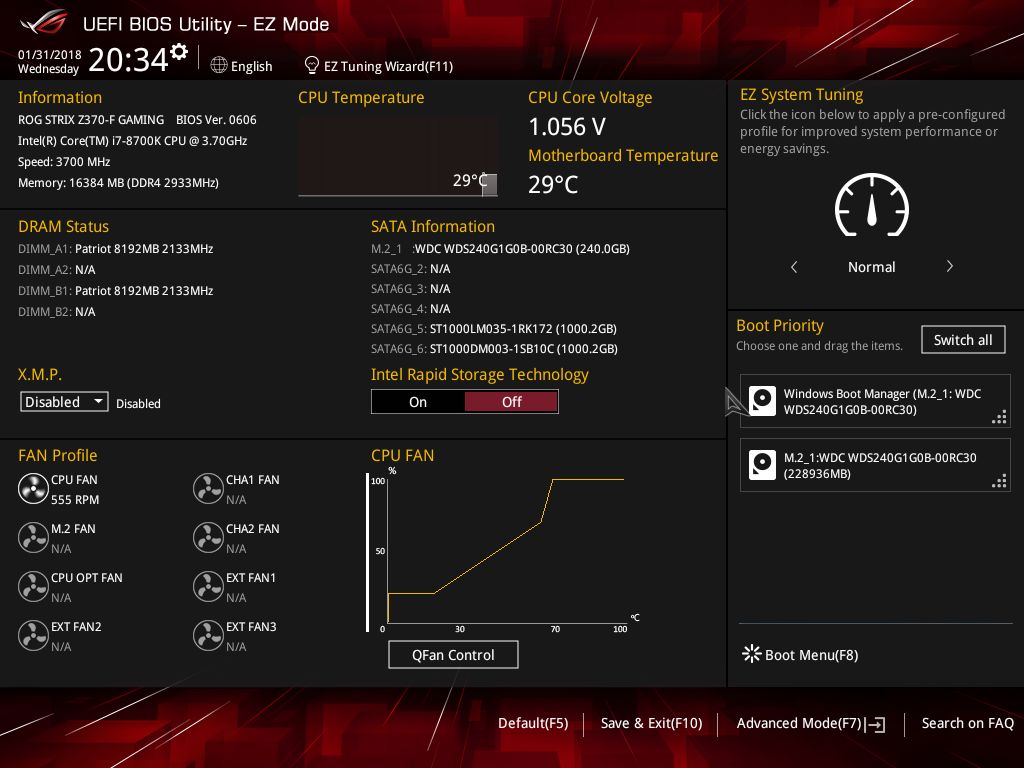The height and width of the screenshot is (768, 1024).
Task: Click the BIOS Ver. 0606 text
Action: click(x=216, y=120)
